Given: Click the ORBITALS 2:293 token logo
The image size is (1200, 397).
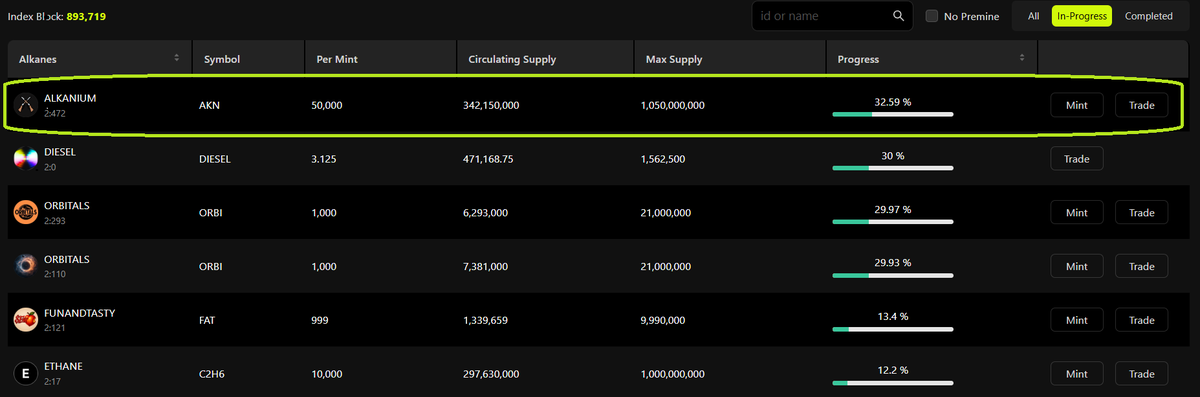Looking at the screenshot, I should click(26, 212).
